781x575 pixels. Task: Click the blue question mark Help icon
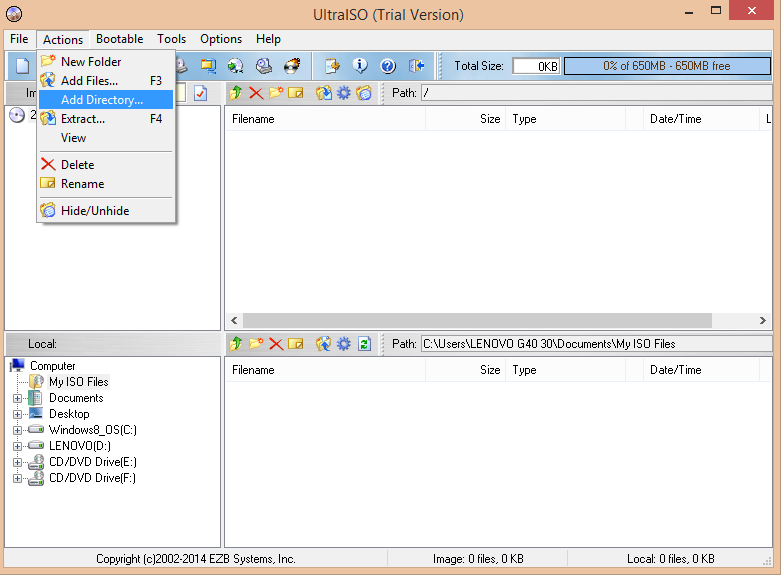[388, 66]
